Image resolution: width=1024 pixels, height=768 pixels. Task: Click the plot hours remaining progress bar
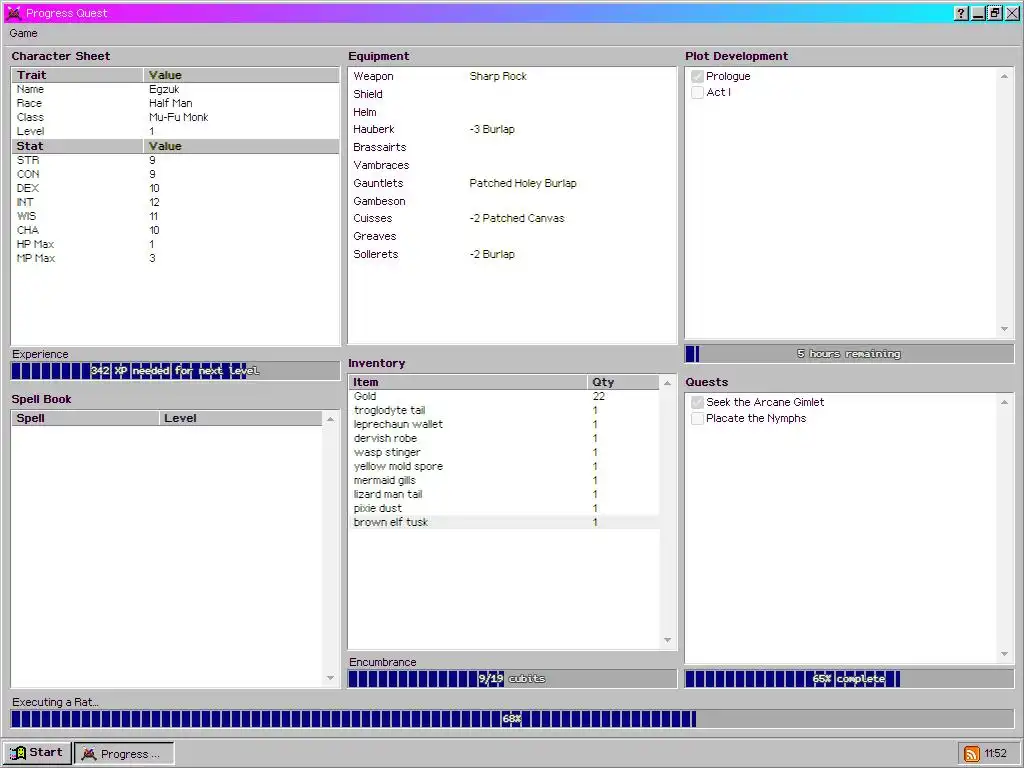(x=849, y=354)
